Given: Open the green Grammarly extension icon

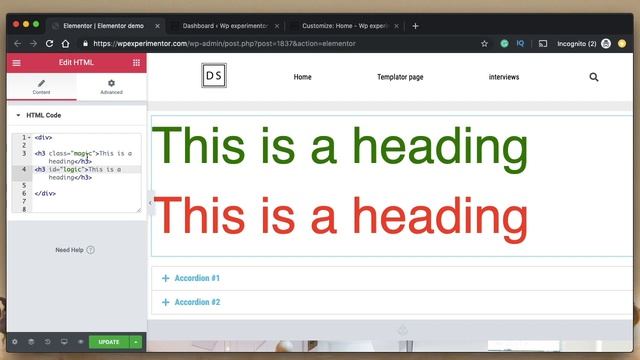Looking at the screenshot, I should tap(504, 44).
